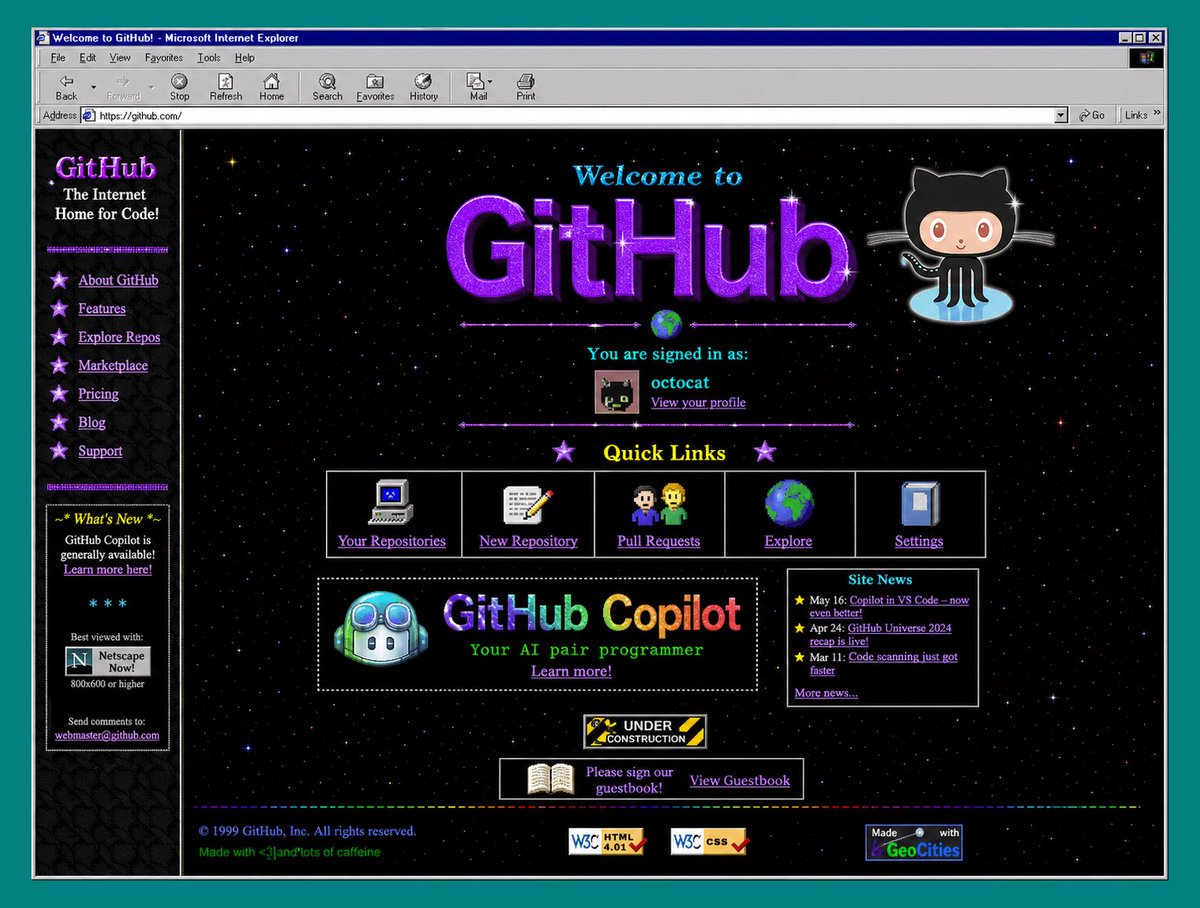1200x908 pixels.
Task: Click the octocat username text
Action: click(680, 383)
